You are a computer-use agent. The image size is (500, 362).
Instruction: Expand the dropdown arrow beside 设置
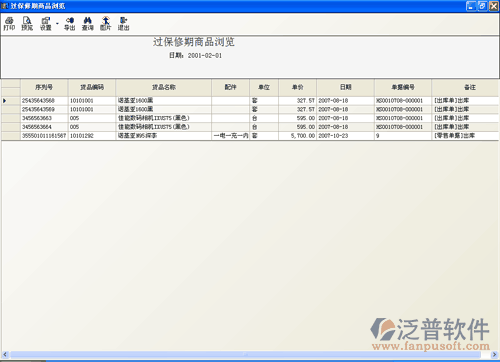57,24
